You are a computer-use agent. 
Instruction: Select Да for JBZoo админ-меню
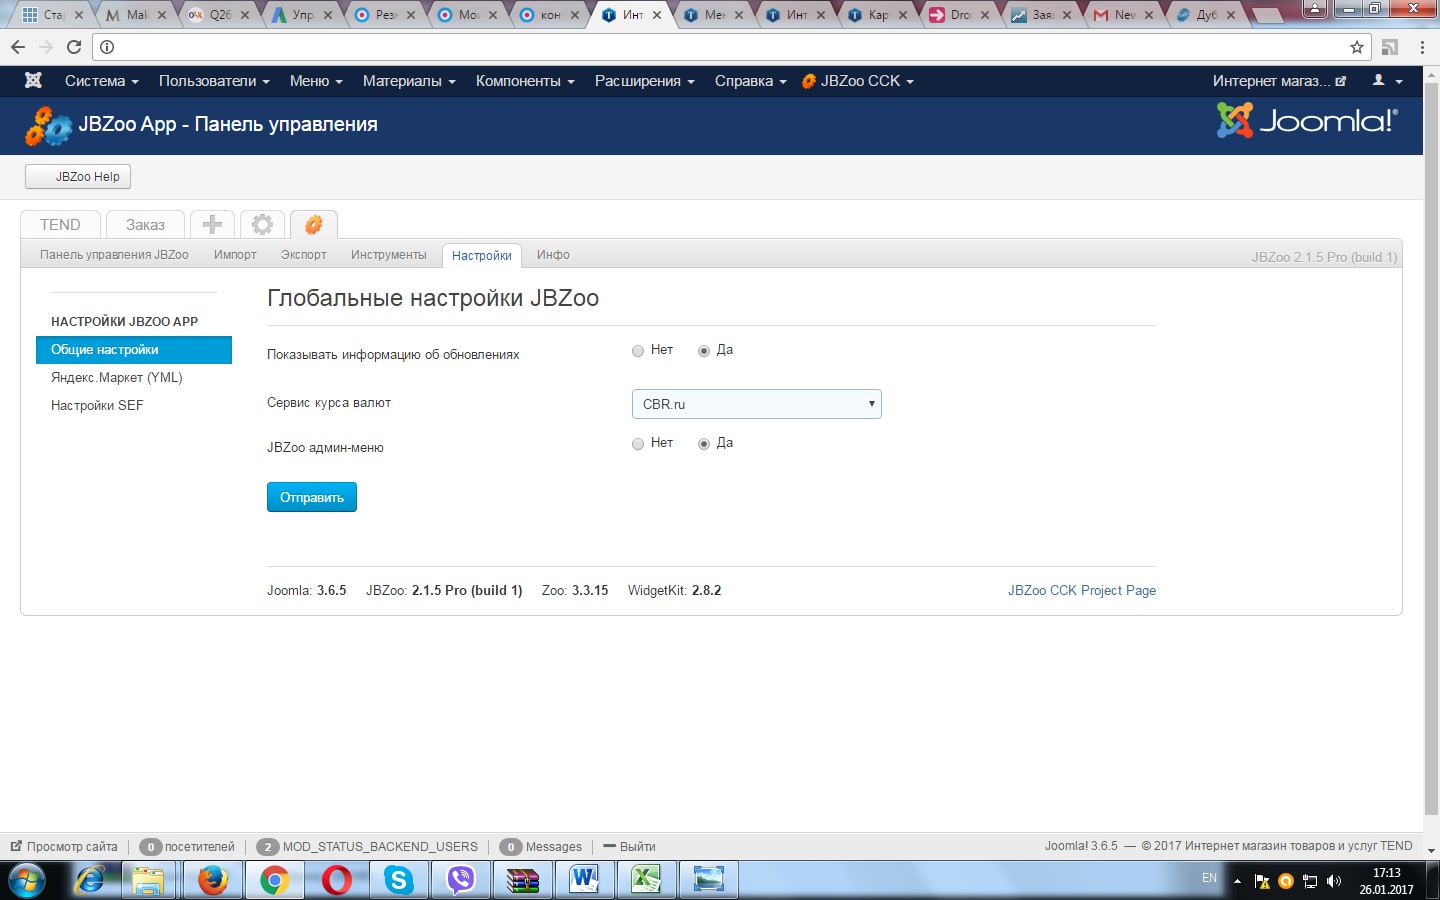pyautogui.click(x=704, y=444)
